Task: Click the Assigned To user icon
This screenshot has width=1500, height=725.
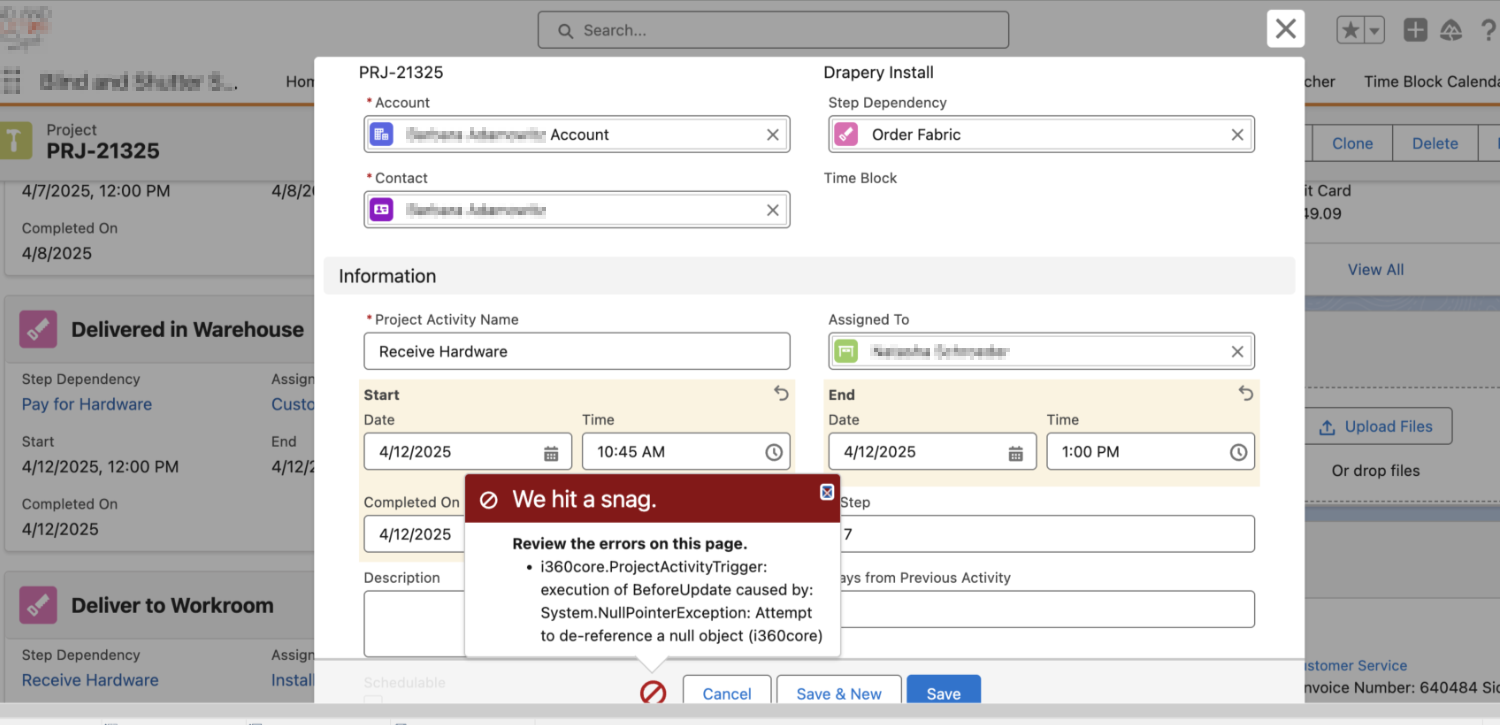Action: [x=846, y=352]
